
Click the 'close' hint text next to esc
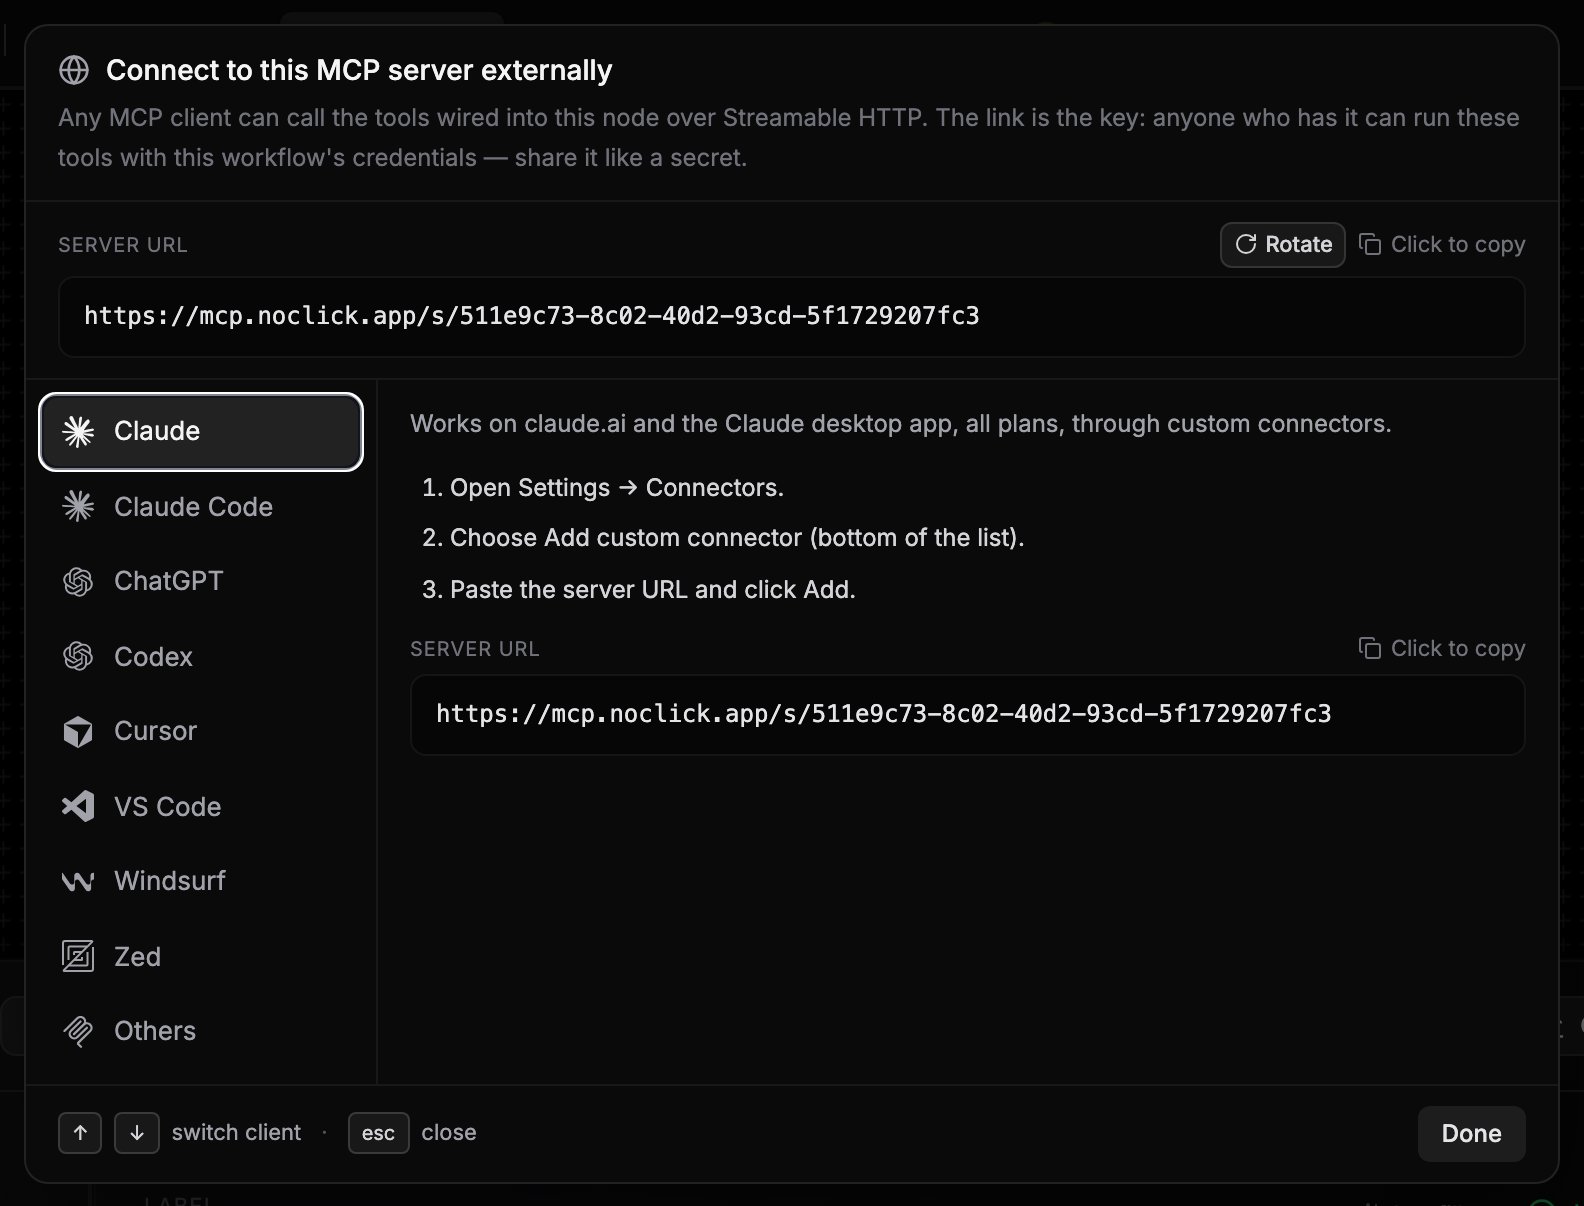click(449, 1133)
